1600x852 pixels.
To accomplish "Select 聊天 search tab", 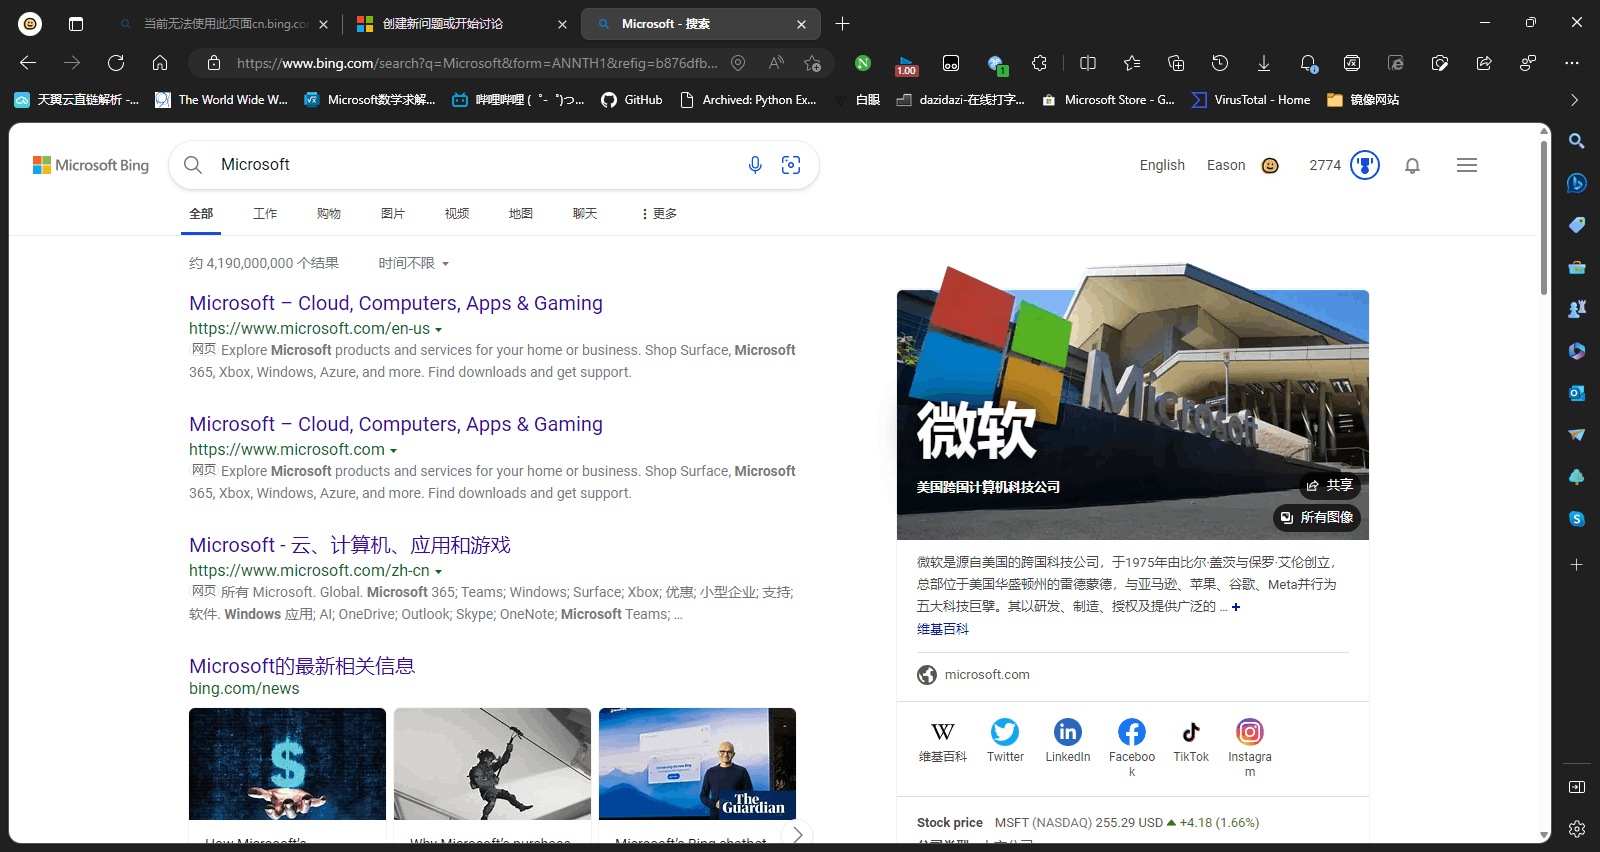I will click(x=585, y=214).
